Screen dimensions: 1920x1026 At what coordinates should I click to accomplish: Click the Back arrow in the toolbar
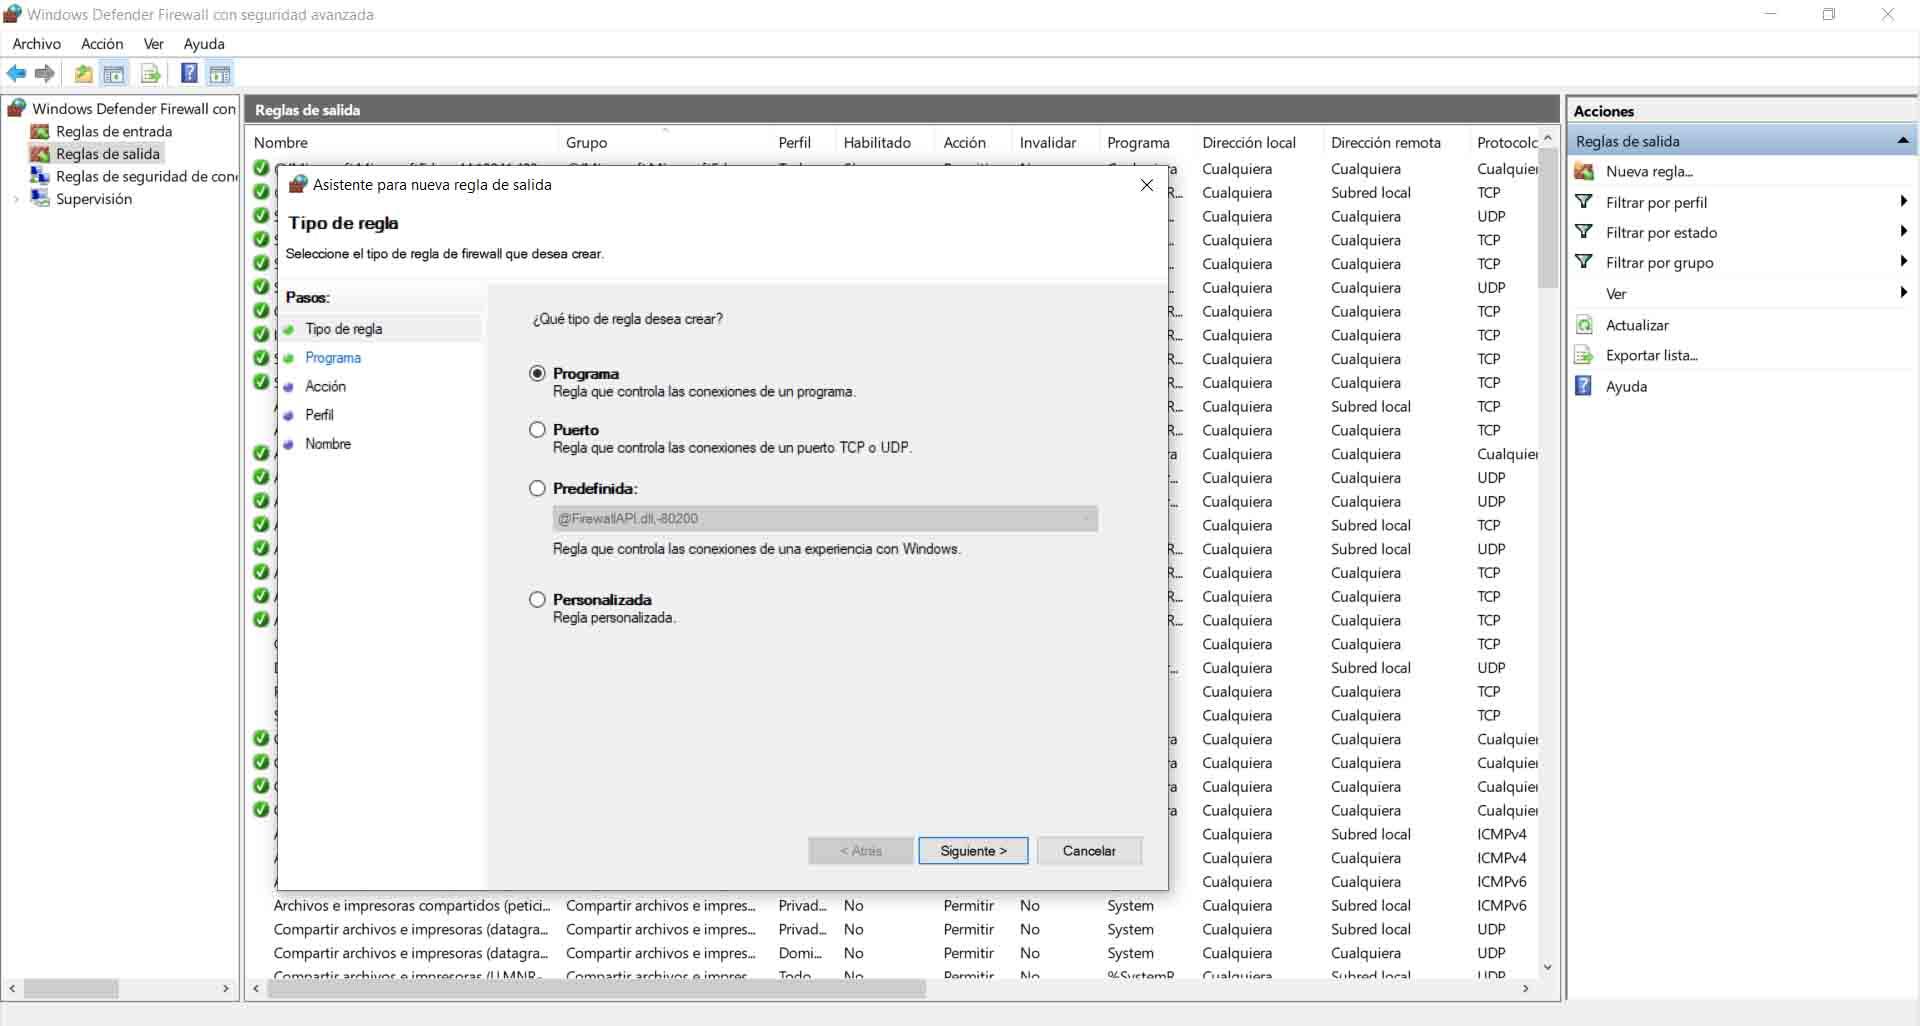point(16,73)
